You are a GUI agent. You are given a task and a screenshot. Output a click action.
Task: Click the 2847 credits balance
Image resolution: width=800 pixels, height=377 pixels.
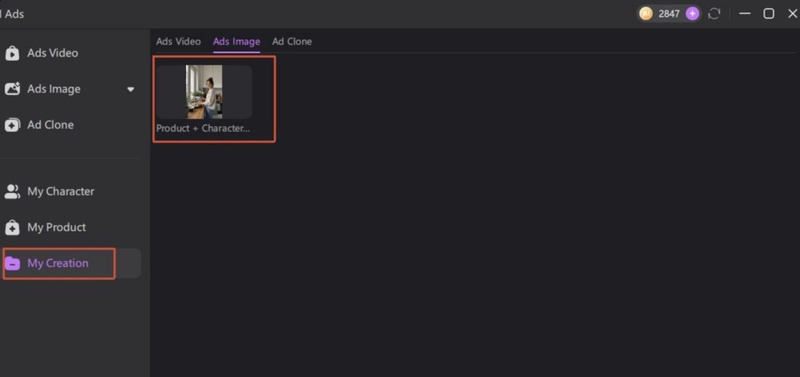669,14
